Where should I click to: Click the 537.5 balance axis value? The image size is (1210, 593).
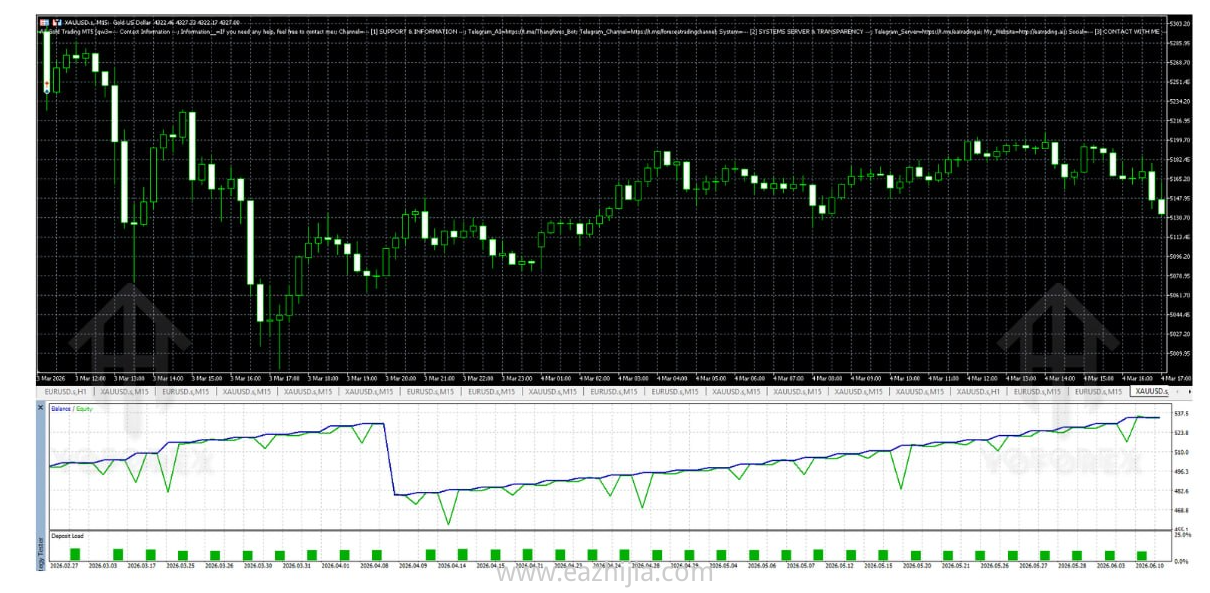[x=1182, y=413]
